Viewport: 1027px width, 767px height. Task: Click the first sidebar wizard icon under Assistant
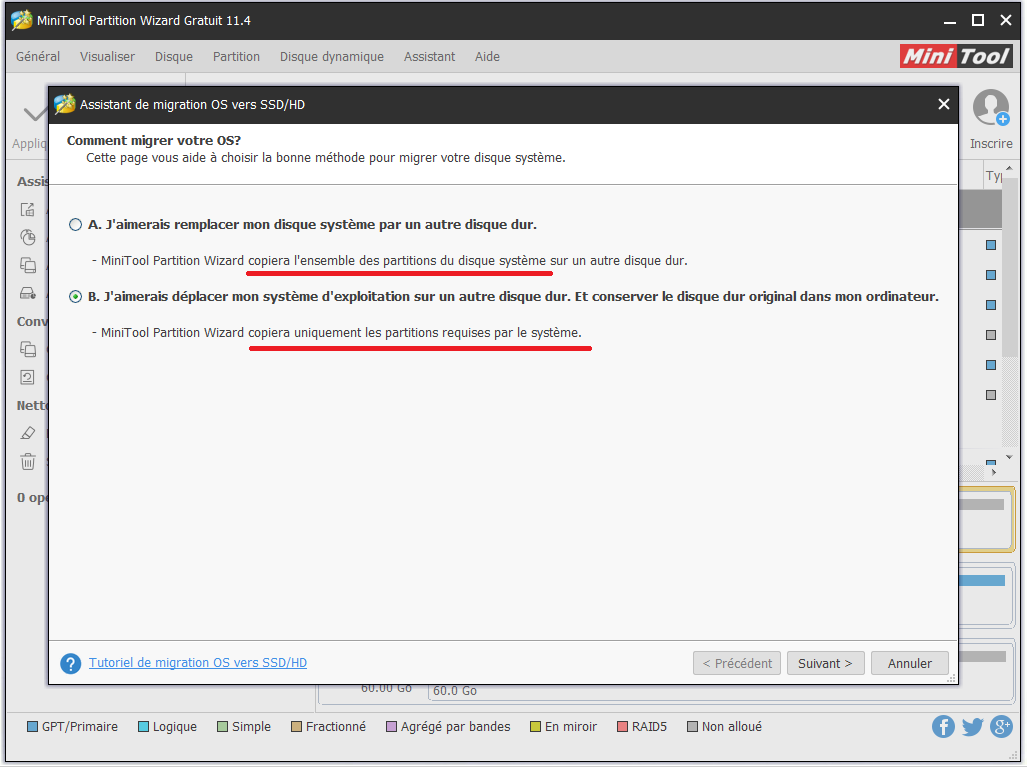point(28,210)
